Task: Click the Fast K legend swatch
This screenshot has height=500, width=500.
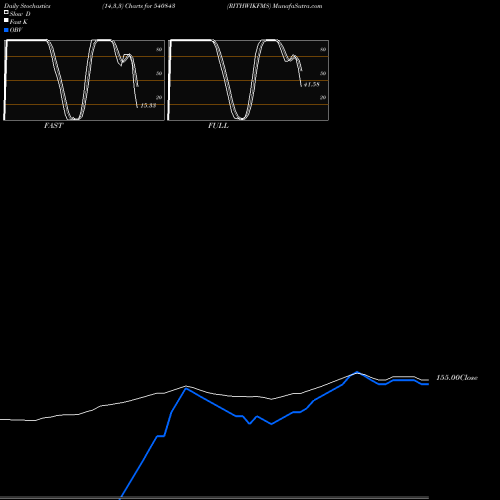Action: pos(6,20)
